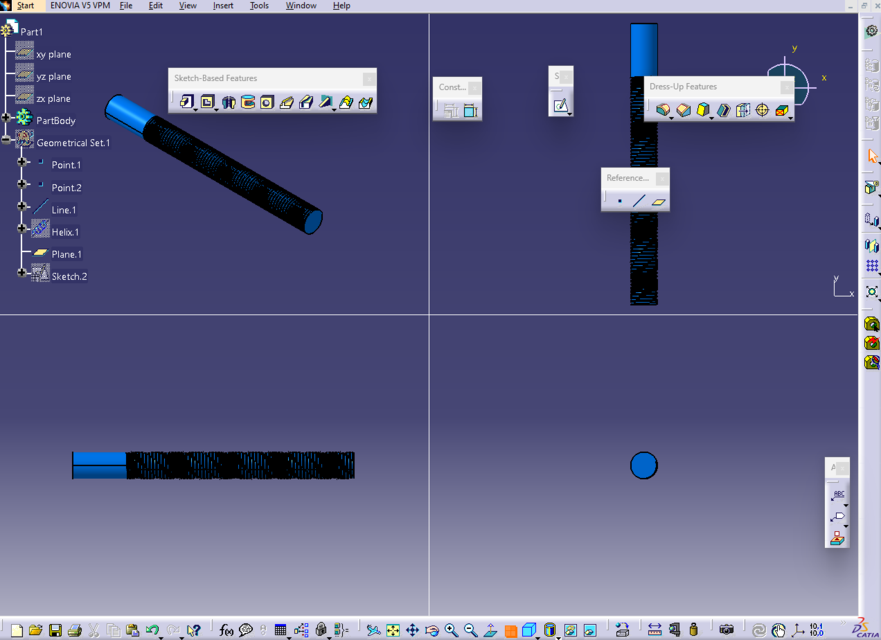Select the Tap/Thread tool
The height and width of the screenshot is (640, 881).
tap(762, 110)
